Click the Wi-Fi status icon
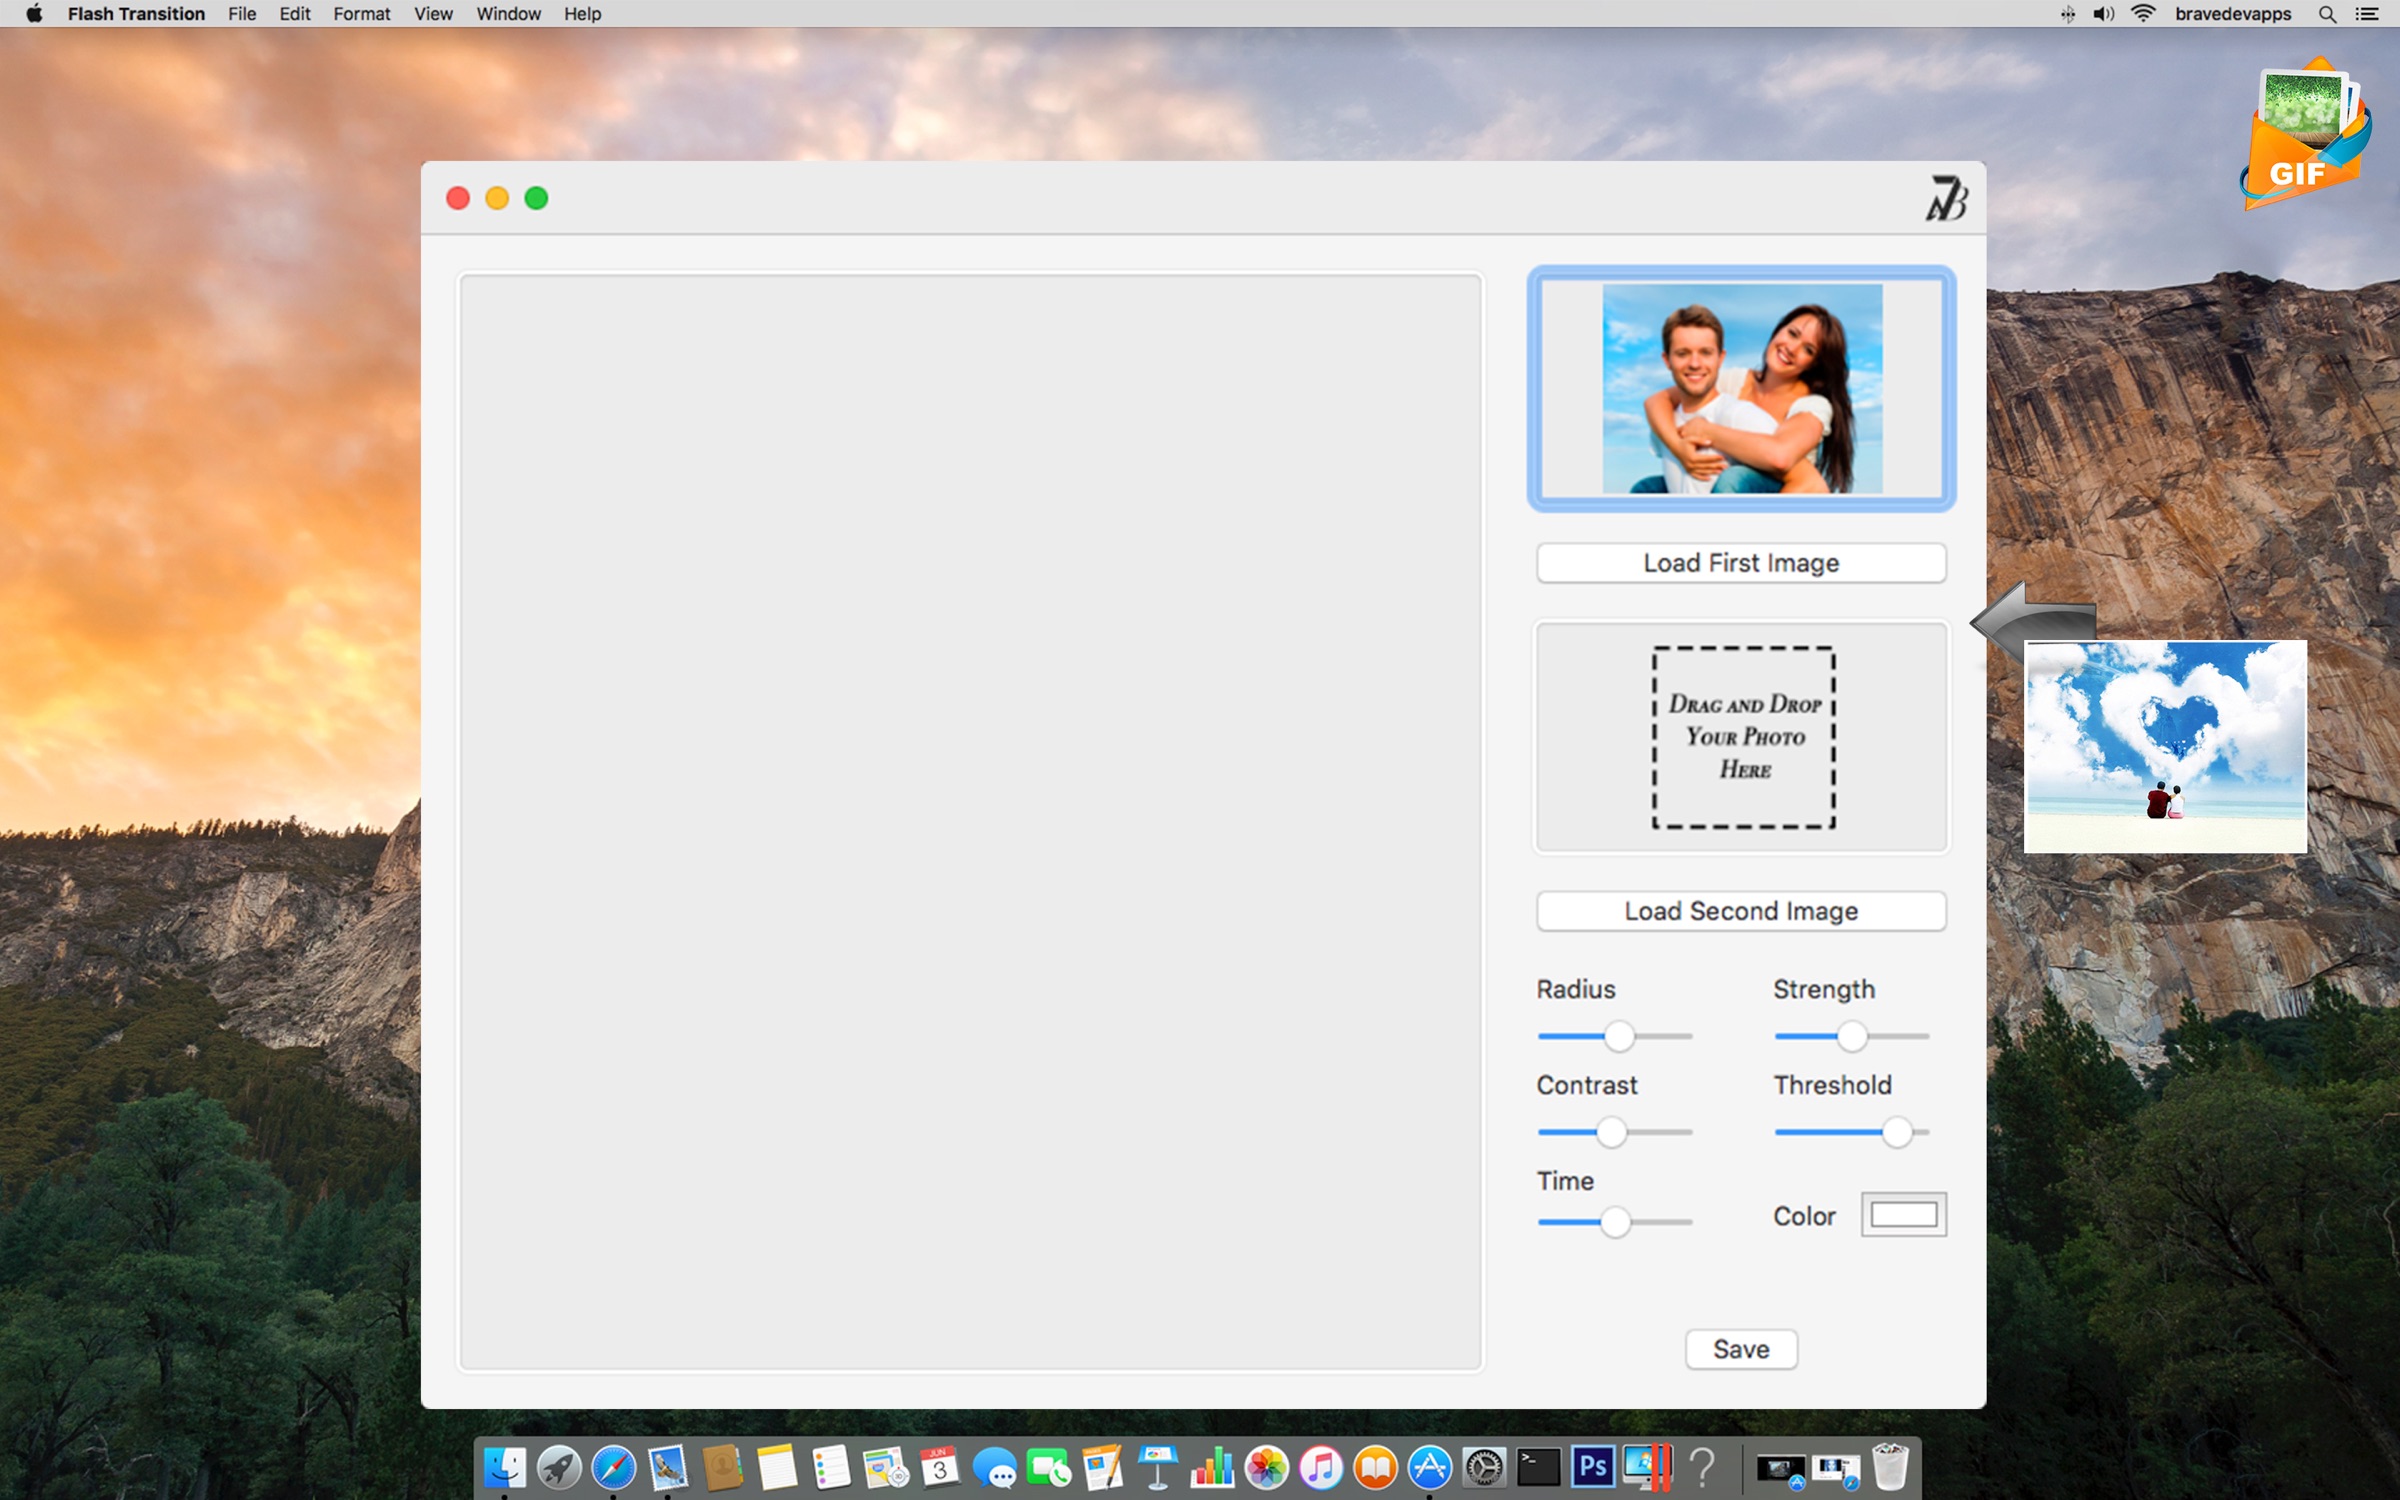 point(2143,14)
